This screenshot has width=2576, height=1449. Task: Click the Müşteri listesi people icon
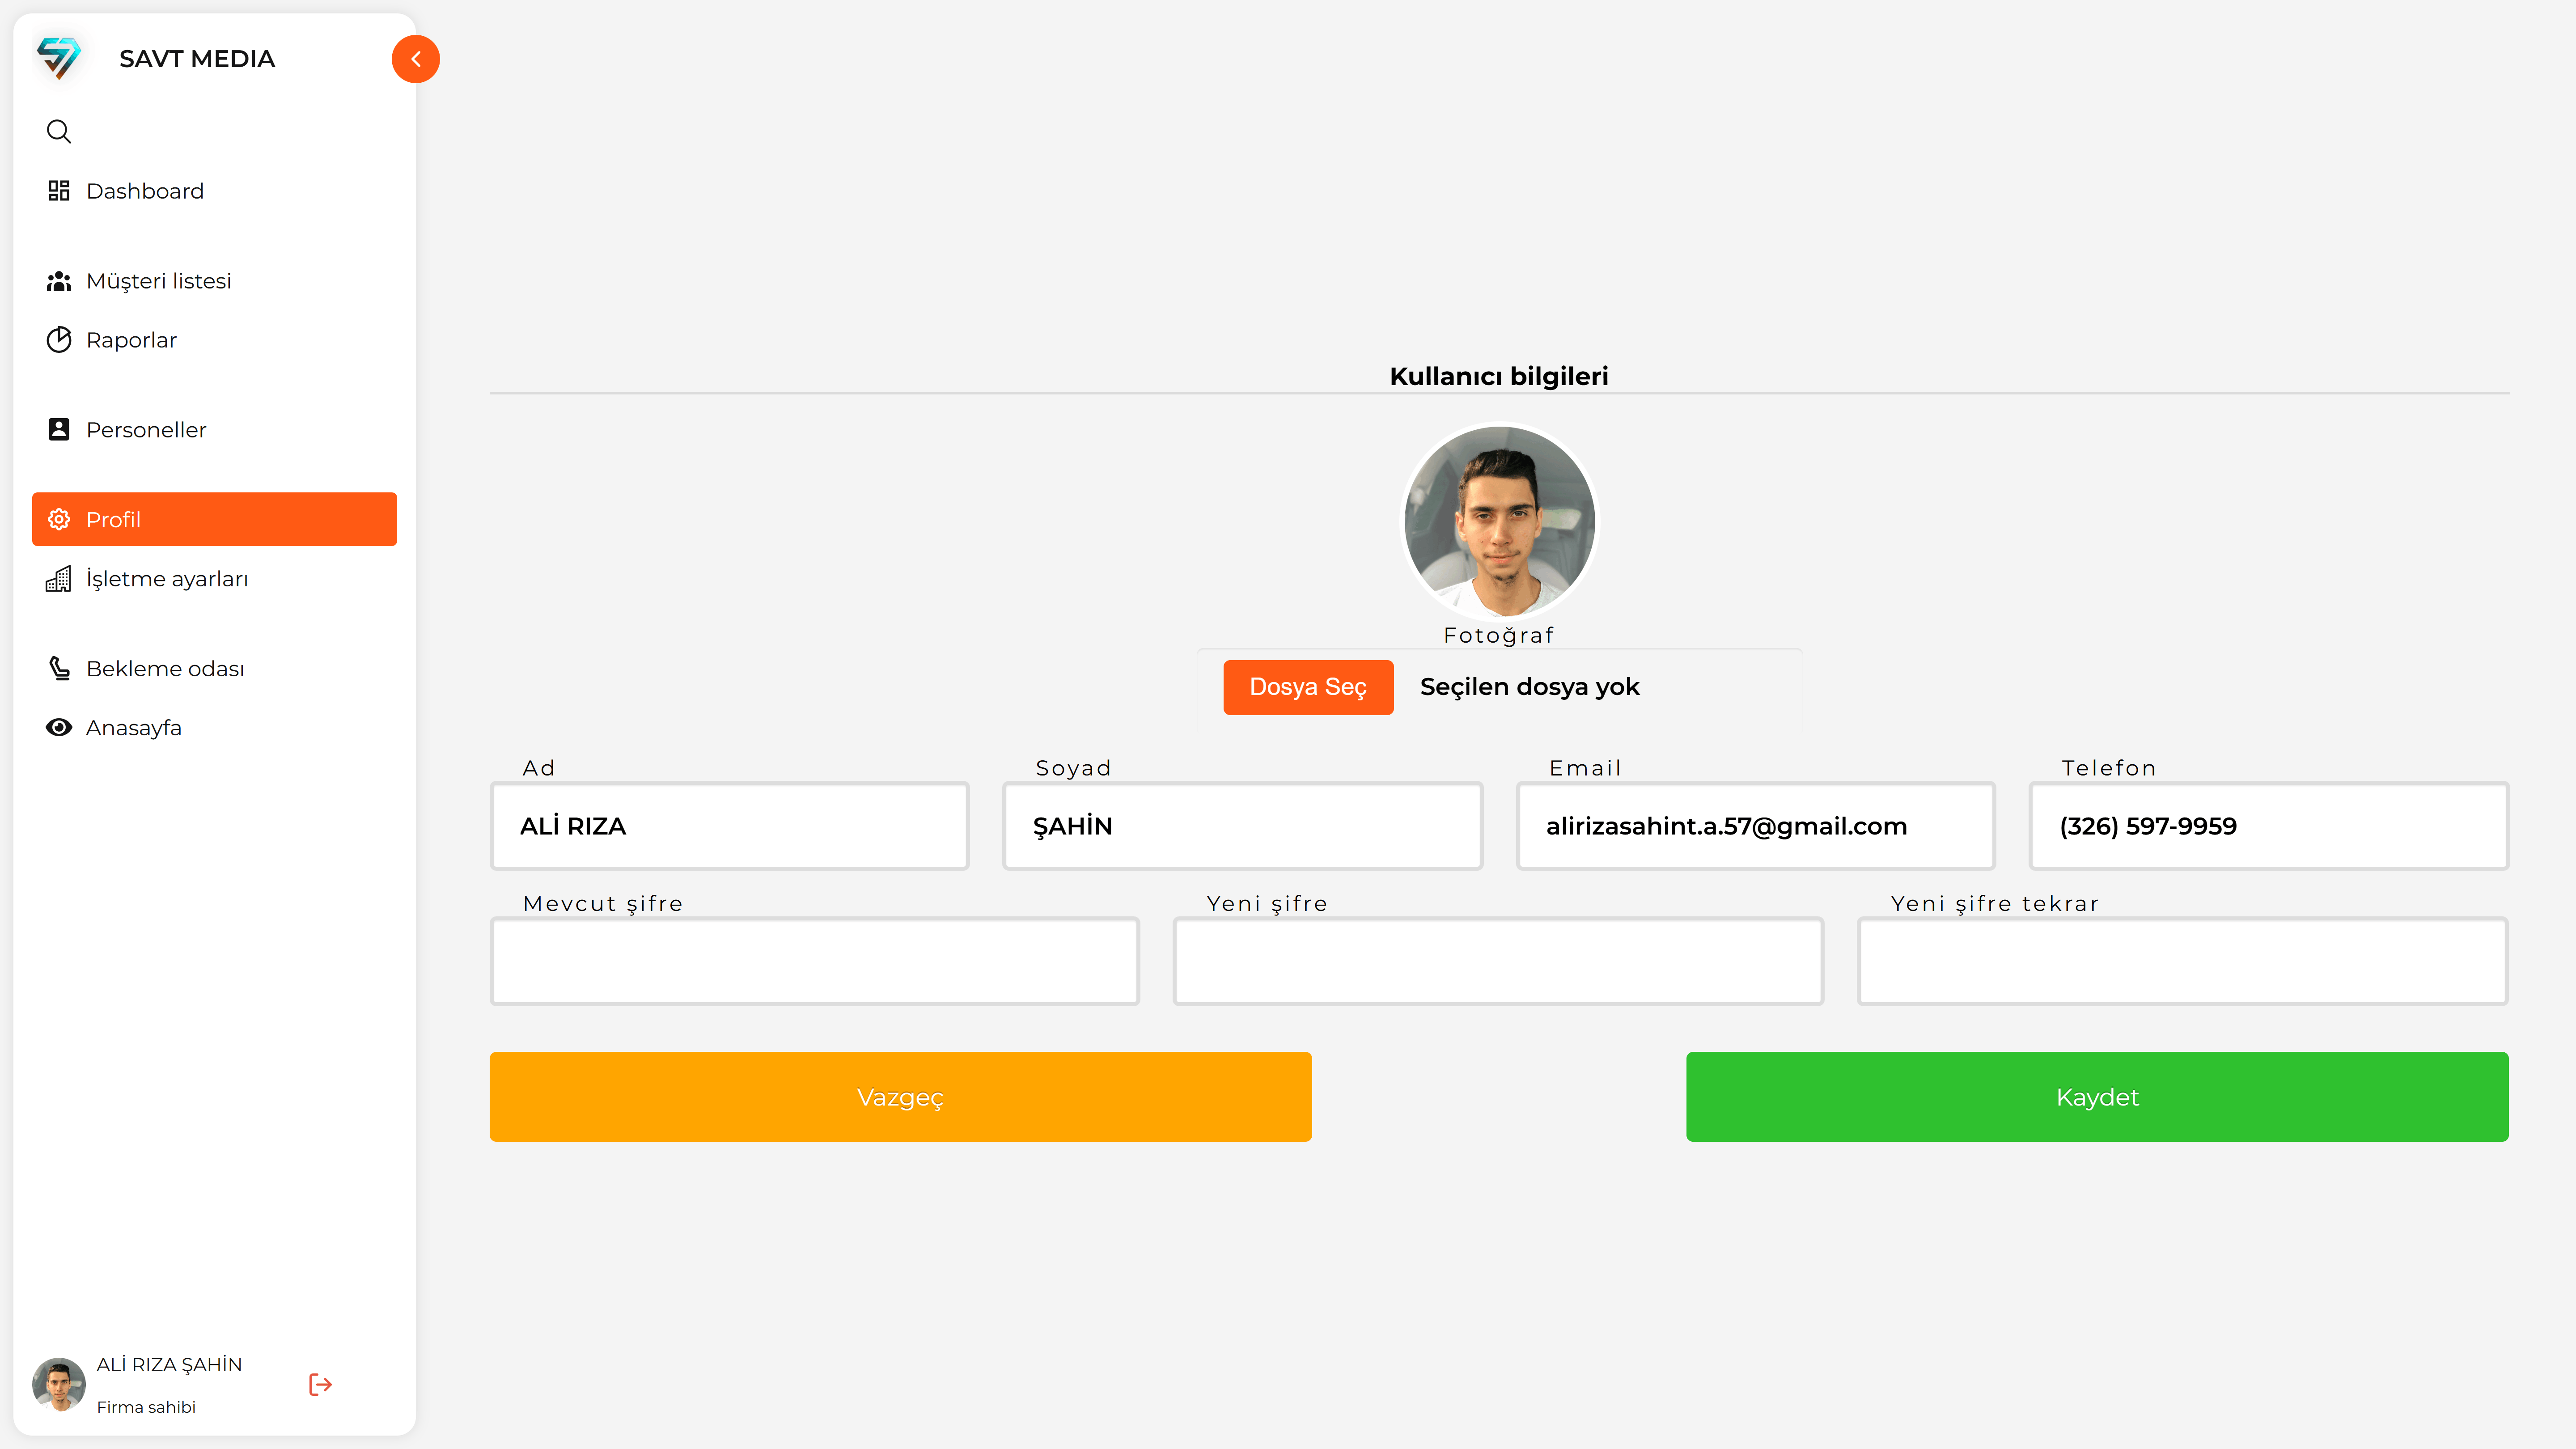(x=59, y=281)
